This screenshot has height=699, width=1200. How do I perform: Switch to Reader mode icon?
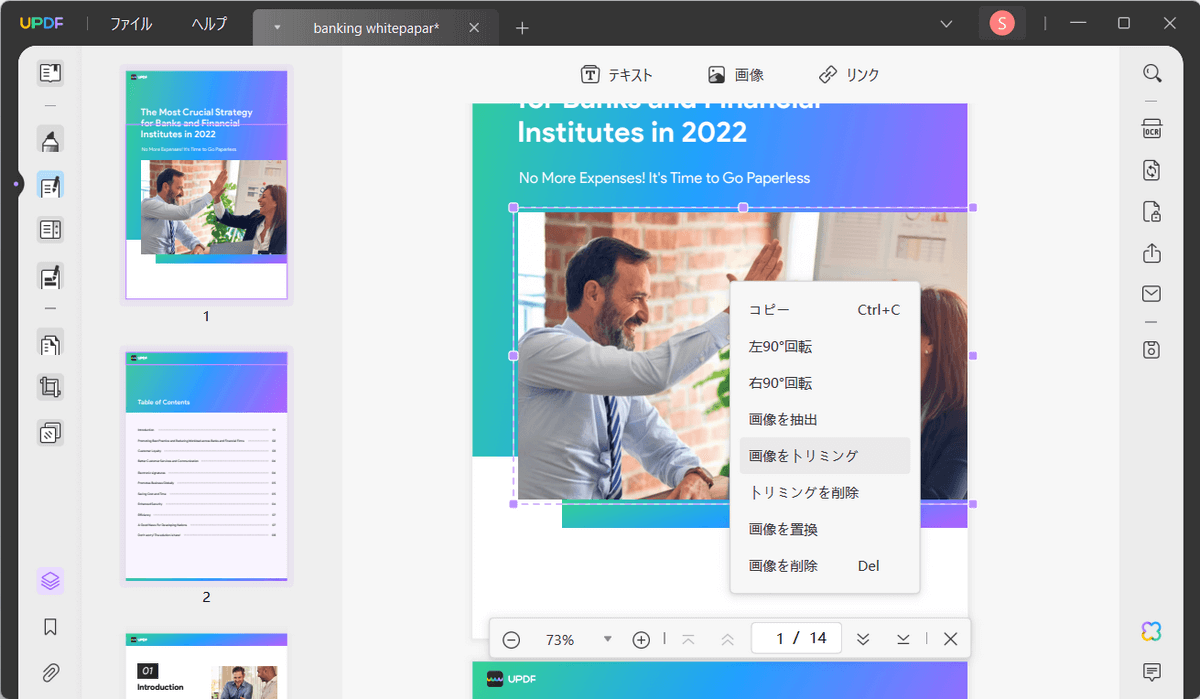[x=50, y=73]
